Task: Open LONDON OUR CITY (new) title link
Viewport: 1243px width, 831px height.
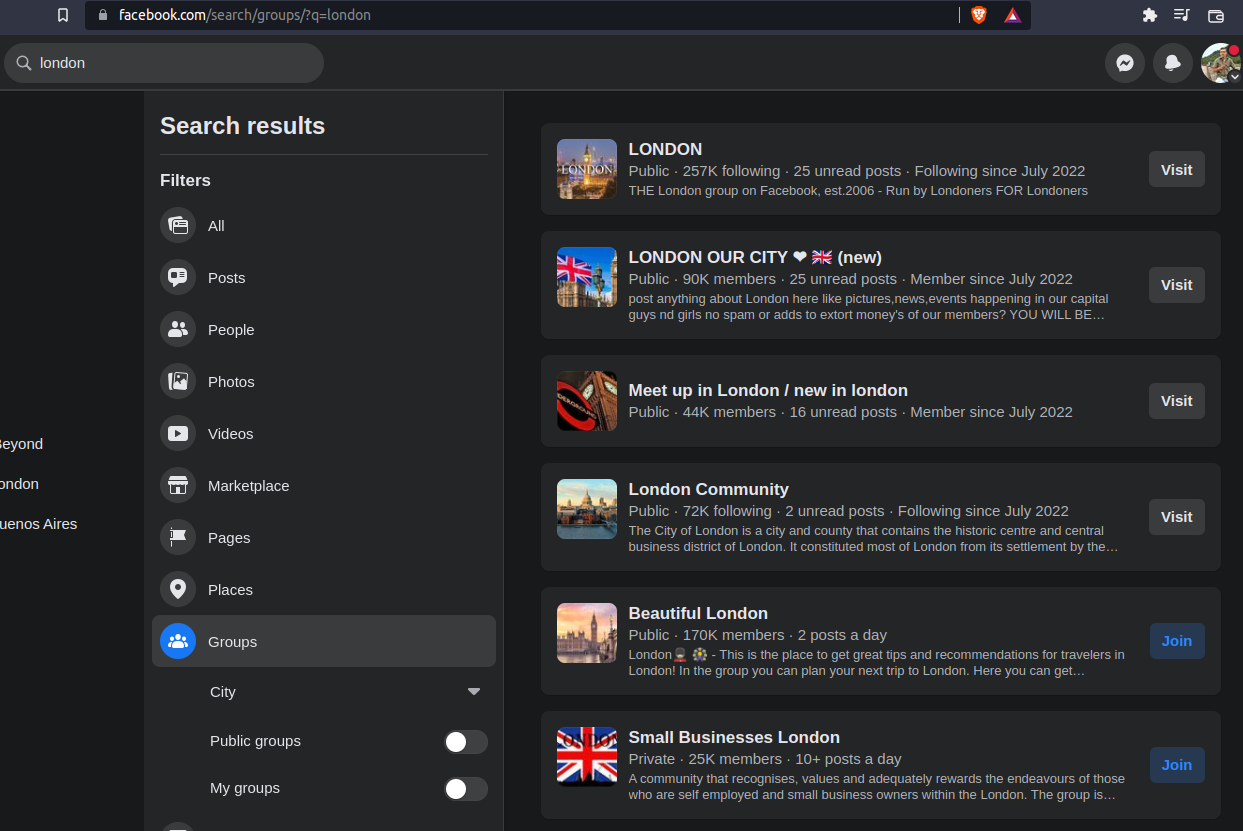Action: [755, 257]
